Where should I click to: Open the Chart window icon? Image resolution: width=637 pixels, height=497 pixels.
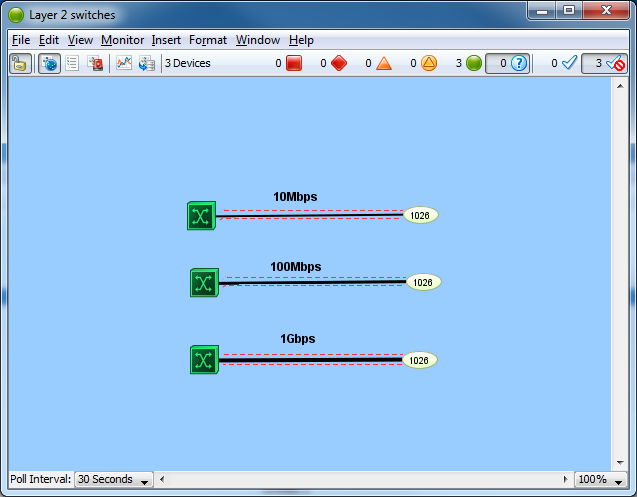pyautogui.click(x=124, y=63)
